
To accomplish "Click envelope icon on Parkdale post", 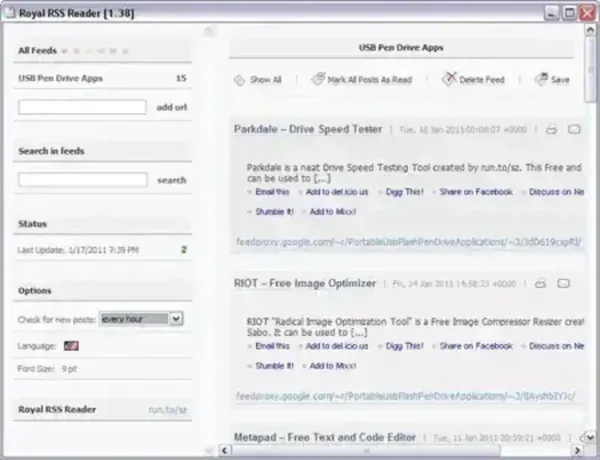I will tap(574, 129).
